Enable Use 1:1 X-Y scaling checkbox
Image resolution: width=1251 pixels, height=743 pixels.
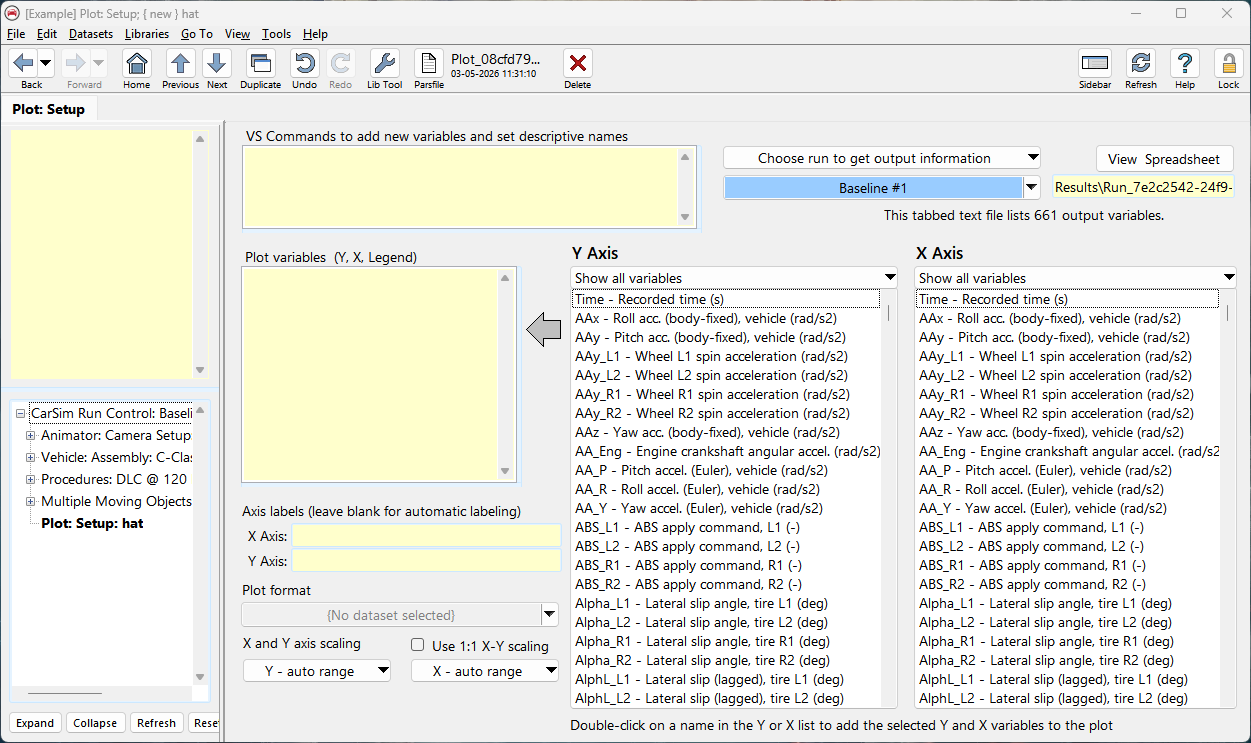pyautogui.click(x=418, y=646)
